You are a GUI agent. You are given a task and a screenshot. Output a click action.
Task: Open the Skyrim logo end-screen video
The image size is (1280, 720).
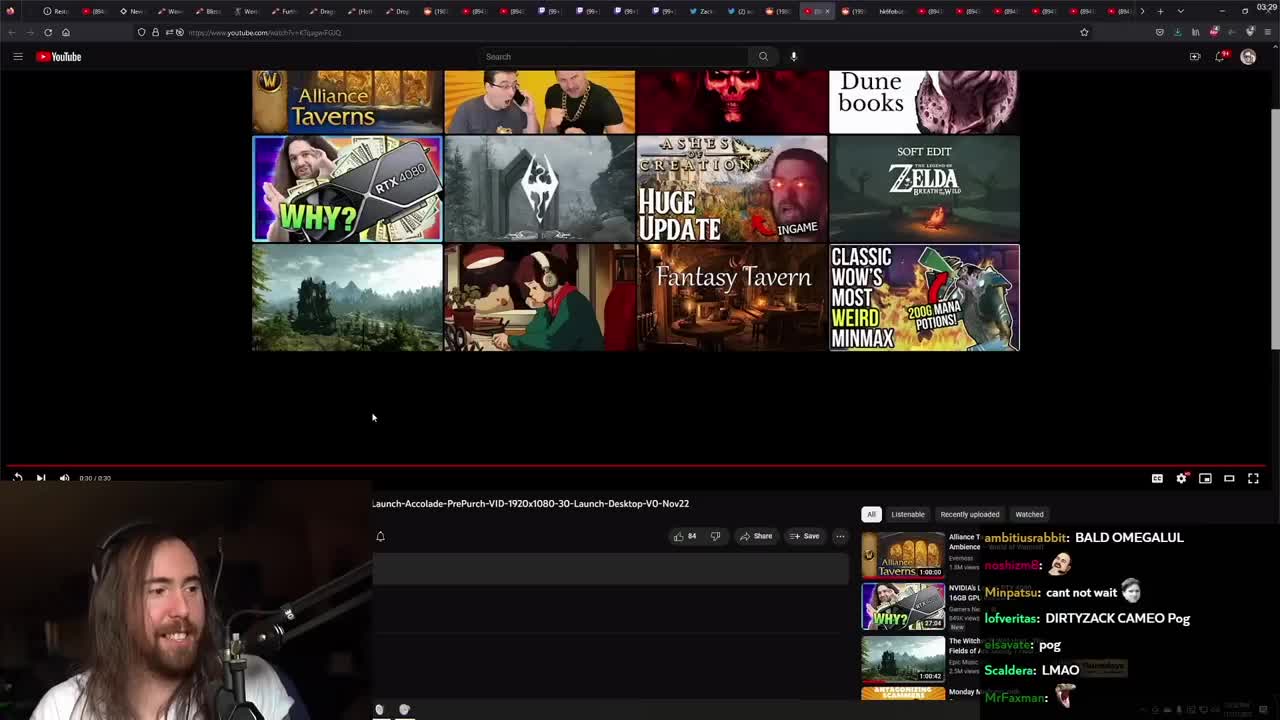point(540,189)
